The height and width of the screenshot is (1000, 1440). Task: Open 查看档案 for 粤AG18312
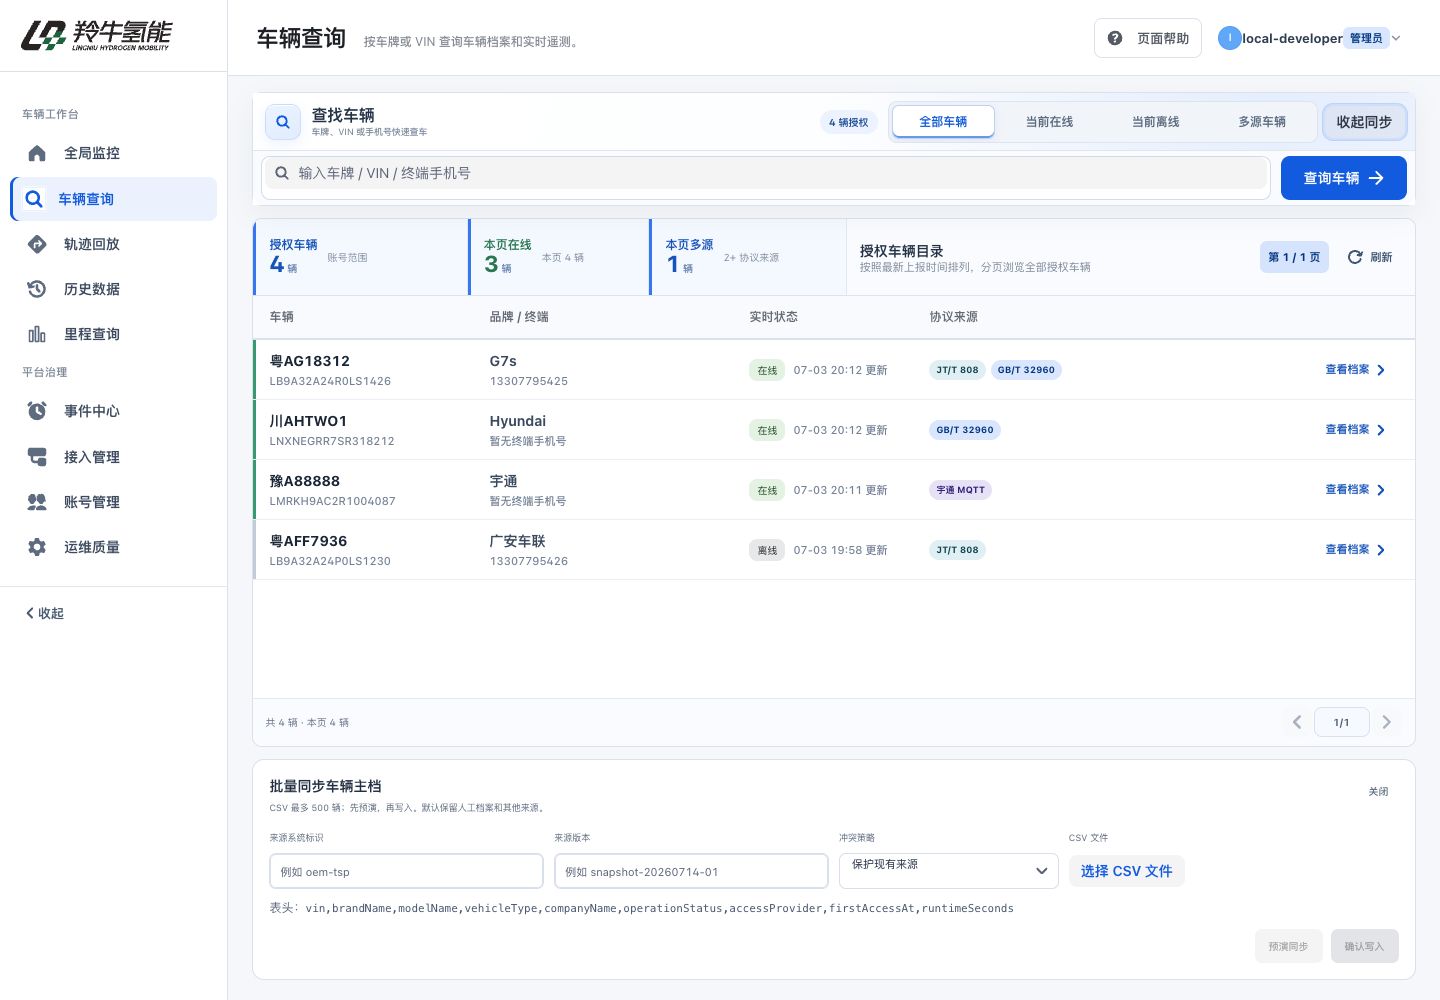(x=1355, y=370)
